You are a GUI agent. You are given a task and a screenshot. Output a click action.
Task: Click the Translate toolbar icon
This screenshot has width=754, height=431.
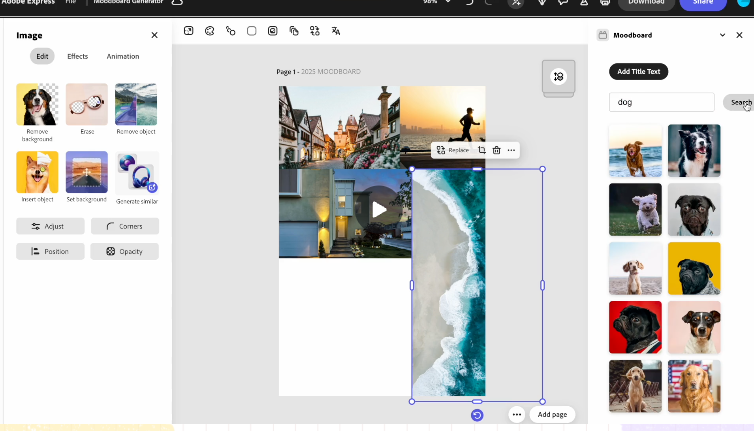coord(336,31)
